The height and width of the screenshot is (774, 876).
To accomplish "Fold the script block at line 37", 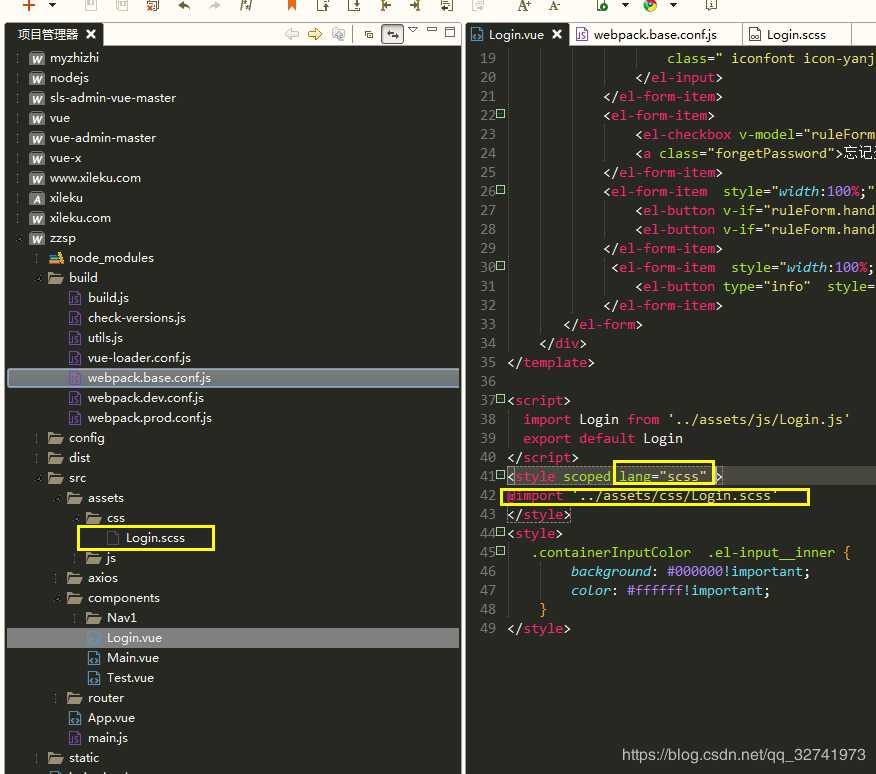I will pos(501,398).
